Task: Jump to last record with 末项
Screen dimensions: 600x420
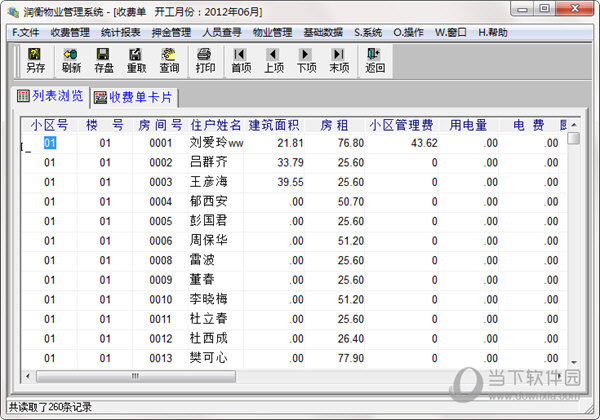Action: pyautogui.click(x=339, y=61)
